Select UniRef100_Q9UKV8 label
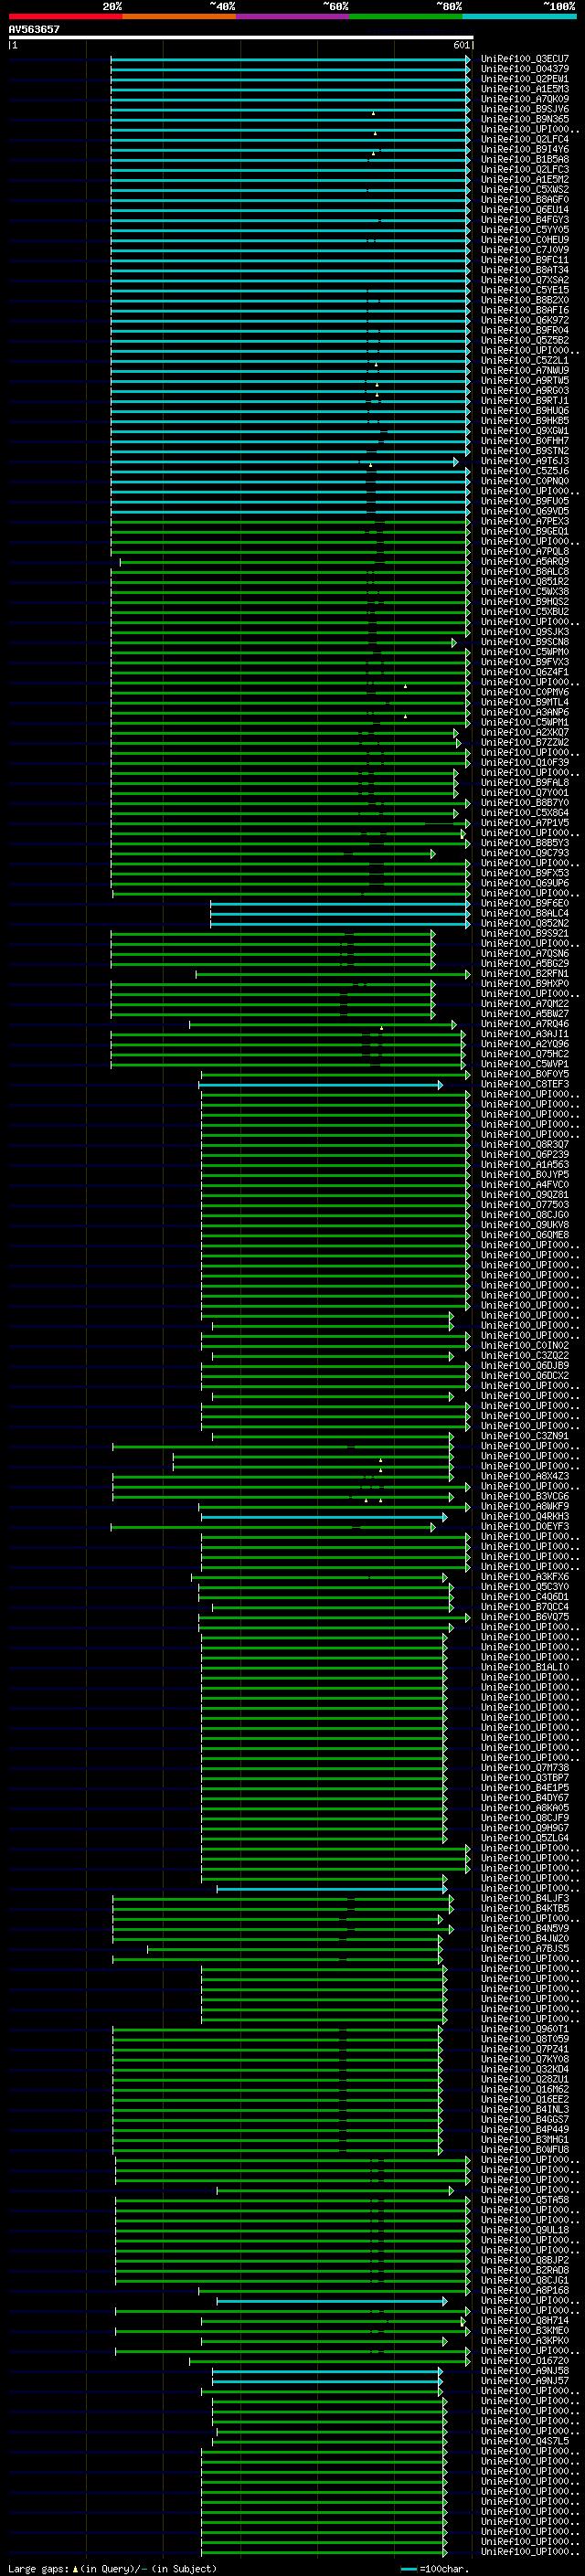The image size is (585, 2576). click(524, 1225)
